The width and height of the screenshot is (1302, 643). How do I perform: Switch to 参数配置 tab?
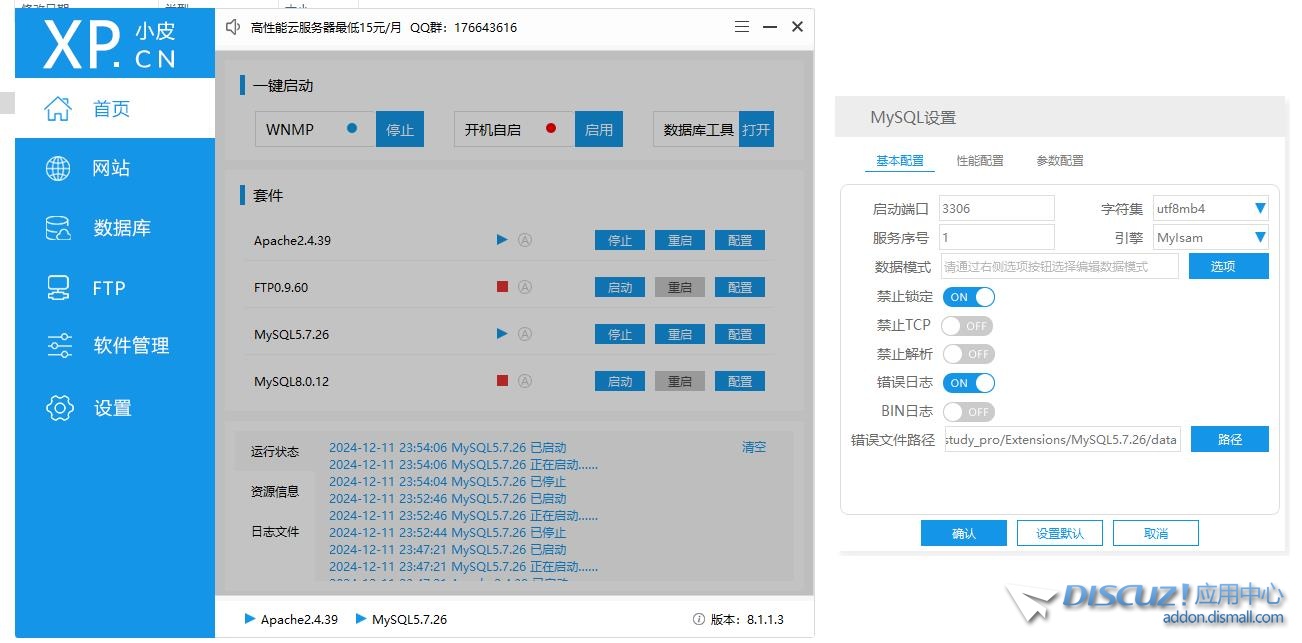pos(1060,160)
